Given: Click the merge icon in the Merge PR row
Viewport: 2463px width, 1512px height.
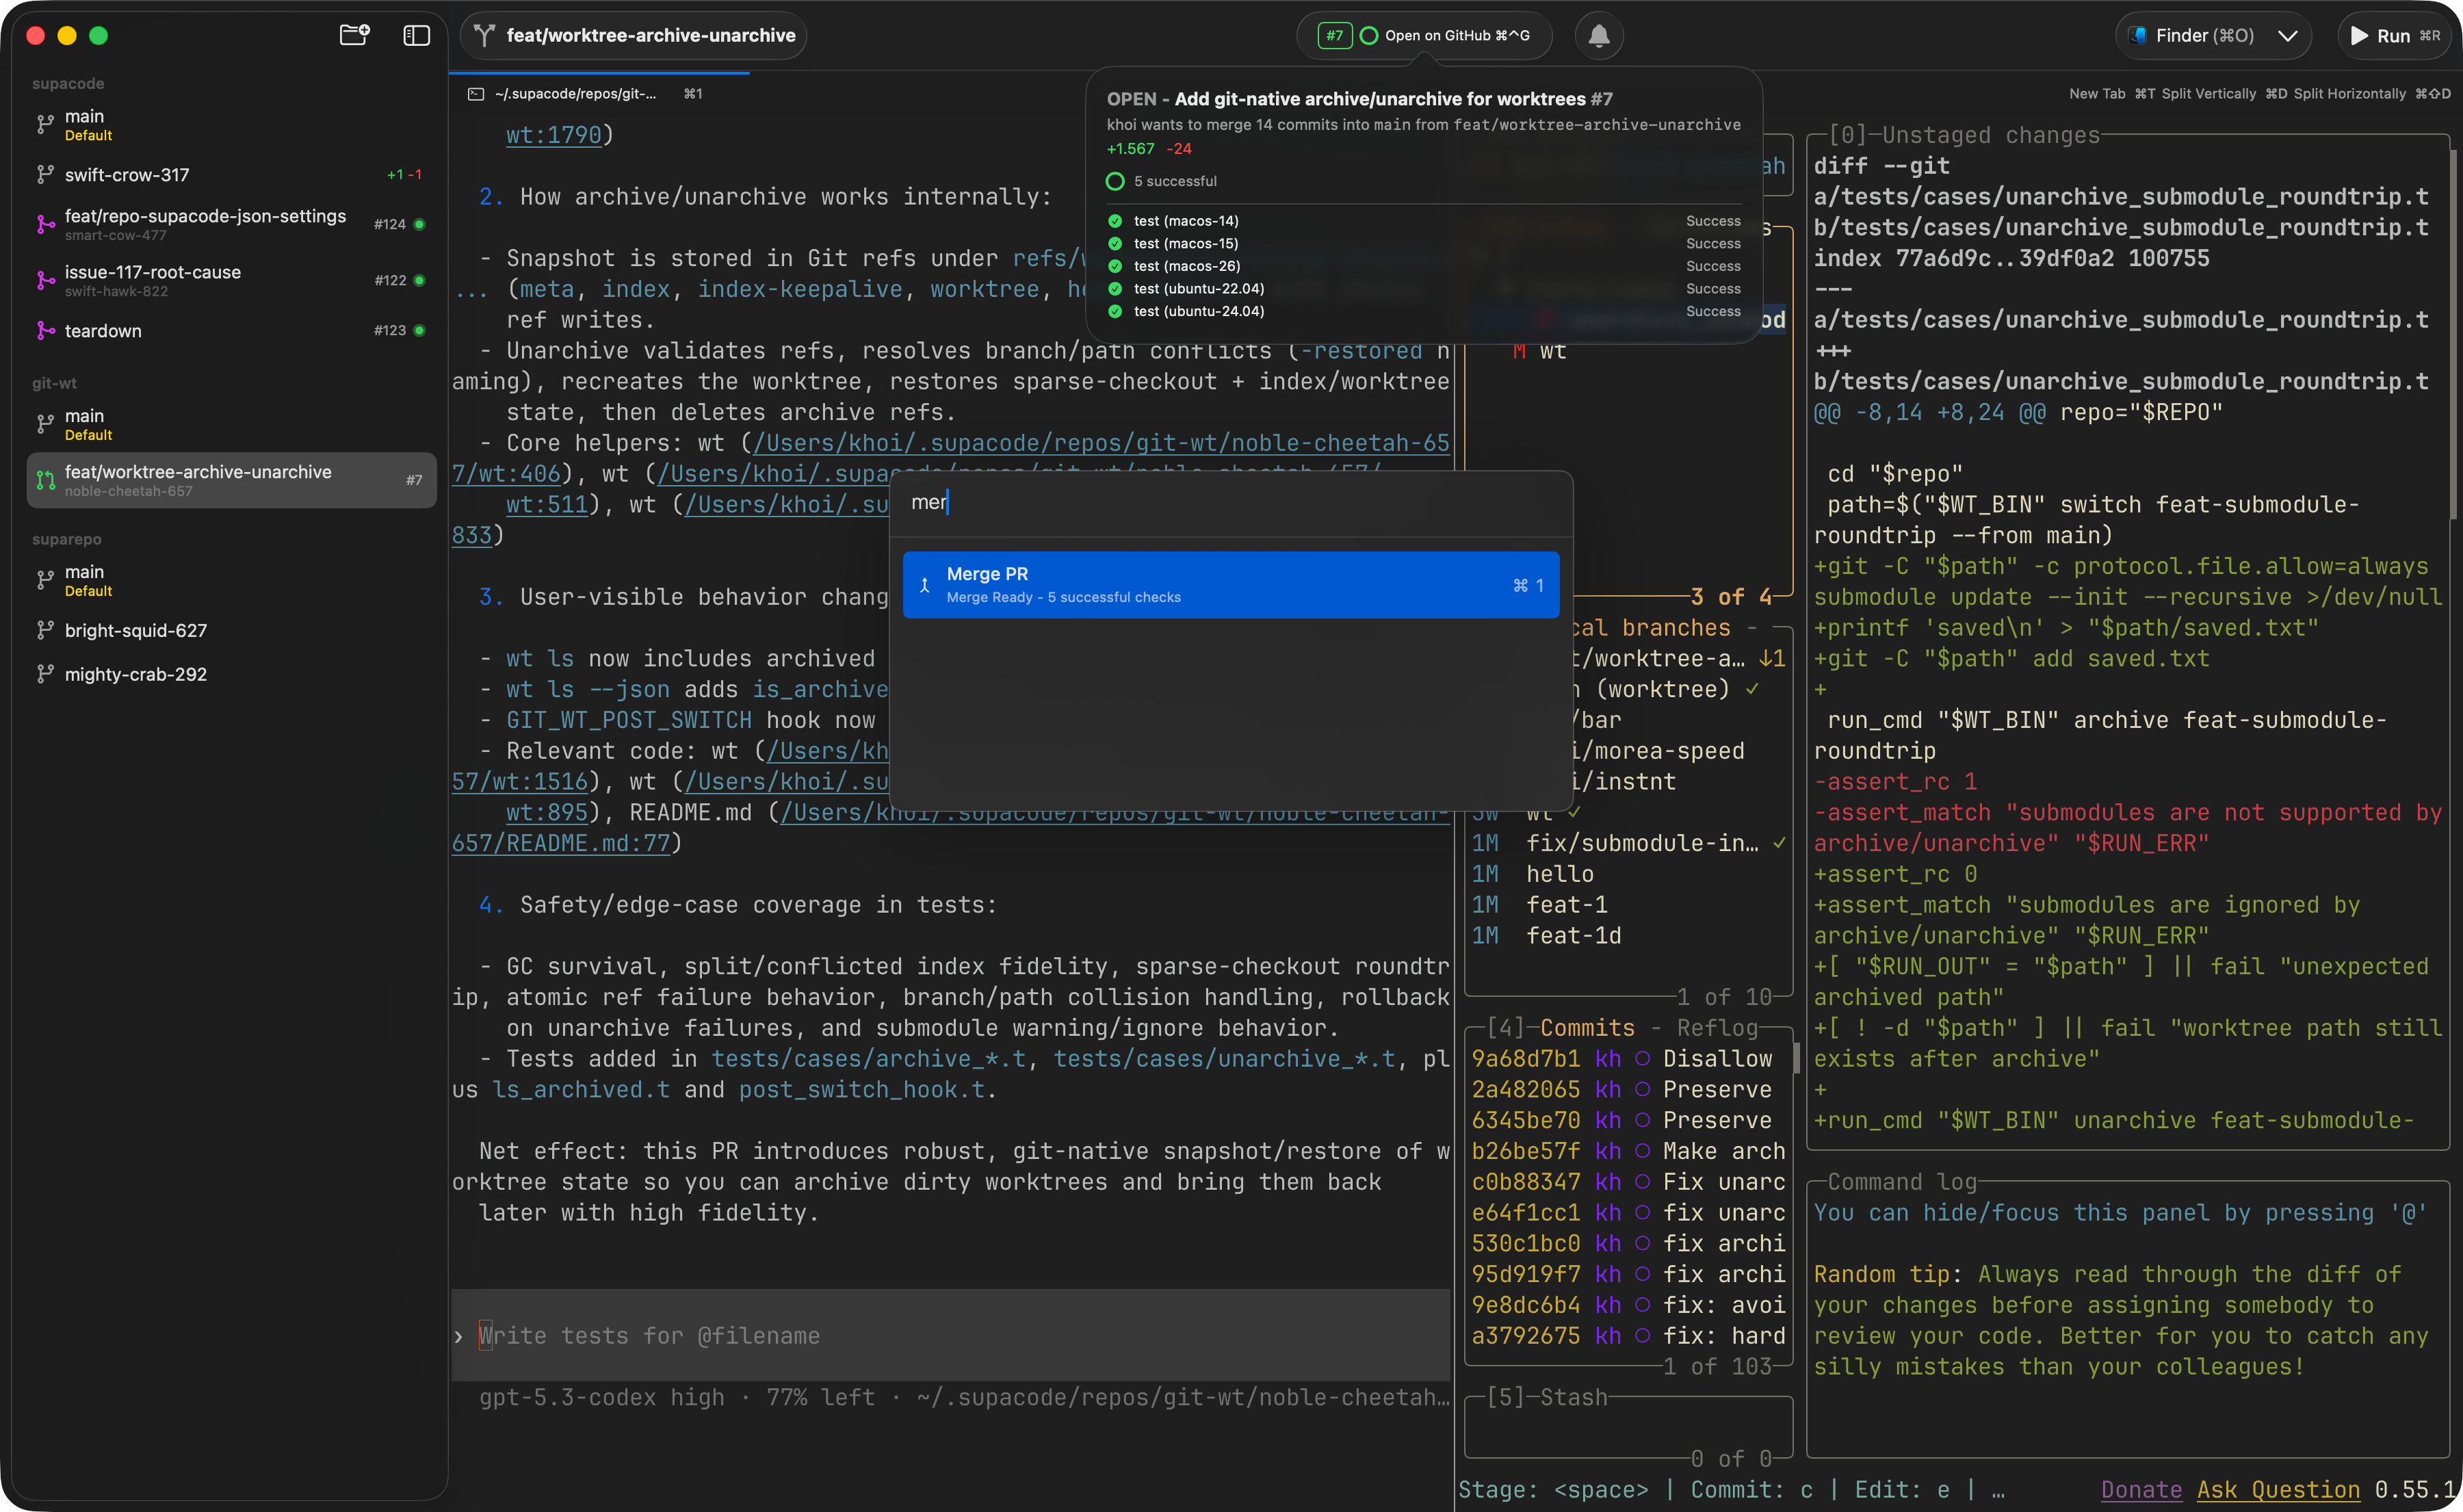Looking at the screenshot, I should click(925, 586).
